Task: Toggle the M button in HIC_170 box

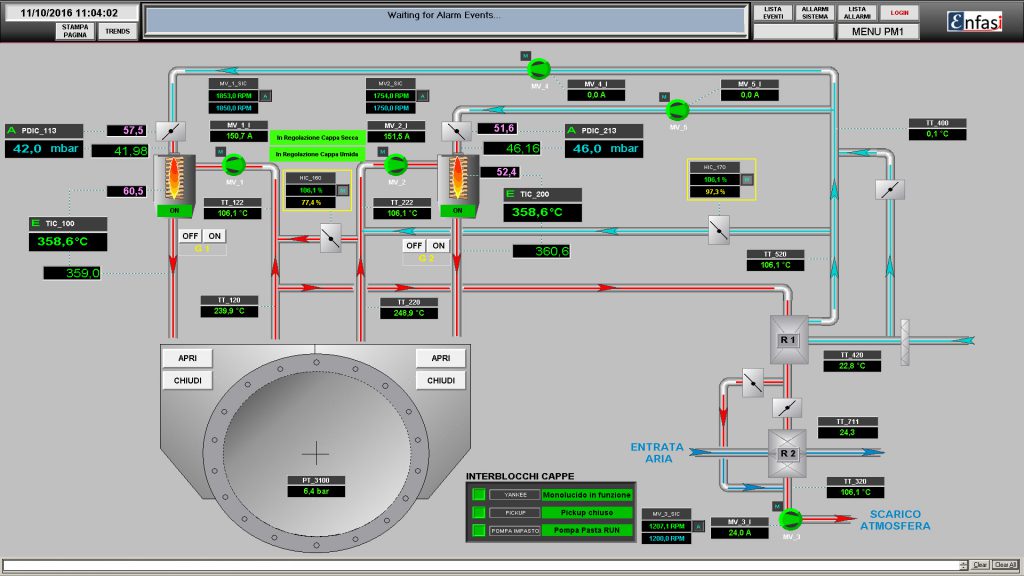Action: pyautogui.click(x=746, y=179)
